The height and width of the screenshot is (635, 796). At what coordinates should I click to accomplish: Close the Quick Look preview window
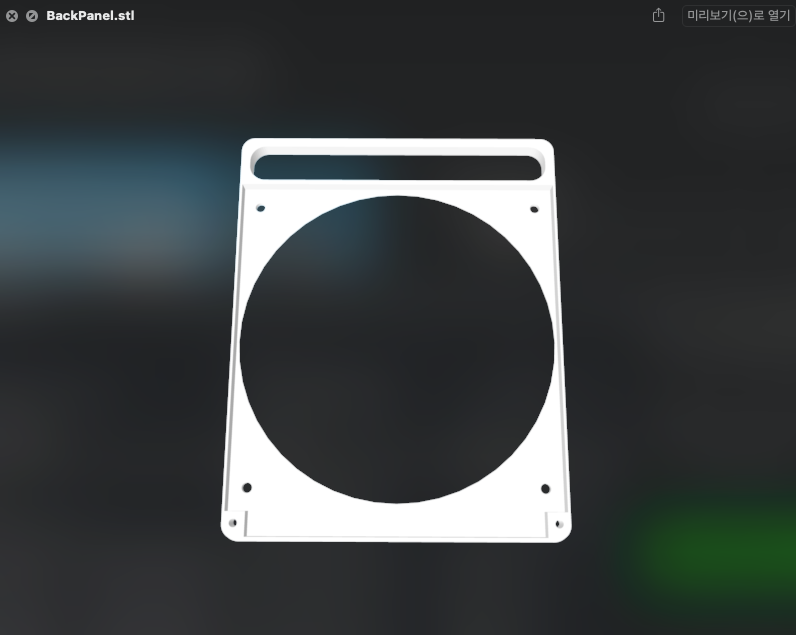pos(12,16)
